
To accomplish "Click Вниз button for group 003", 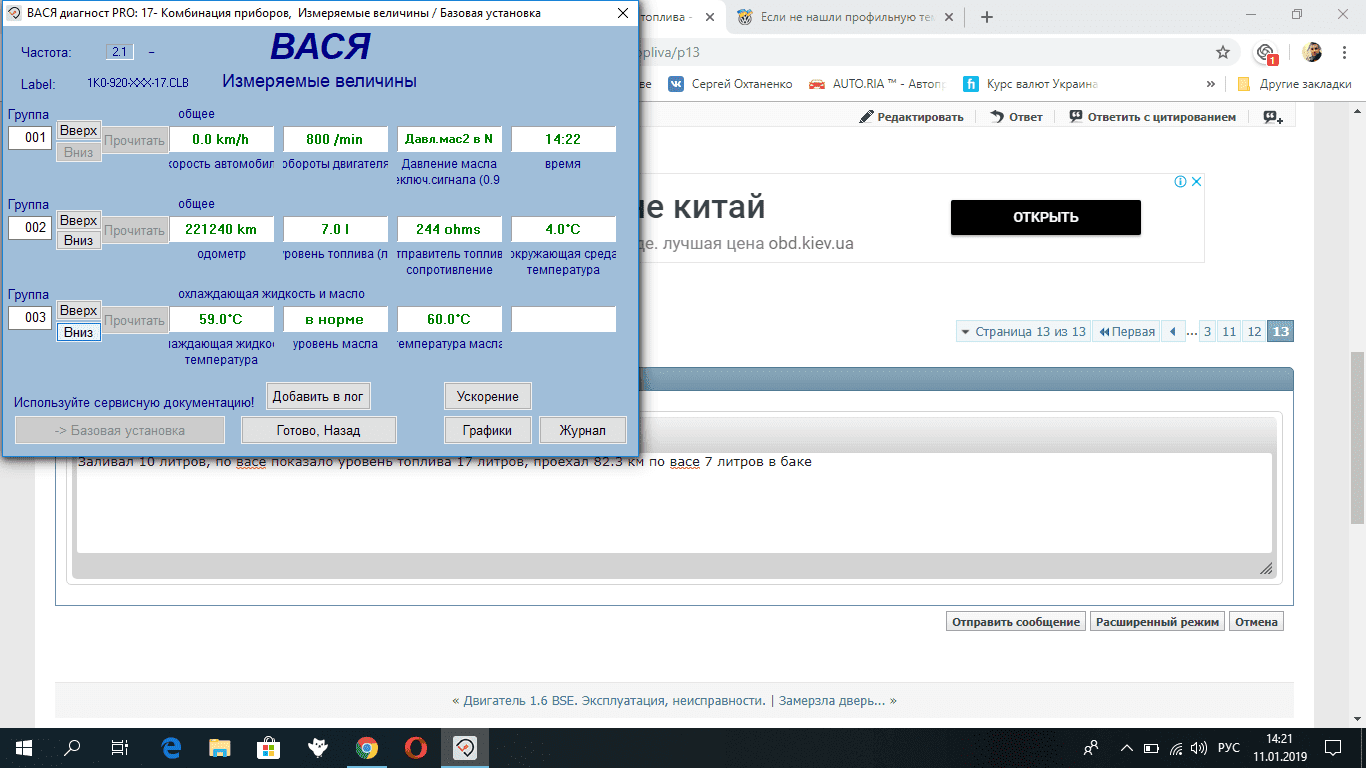I will (78, 332).
